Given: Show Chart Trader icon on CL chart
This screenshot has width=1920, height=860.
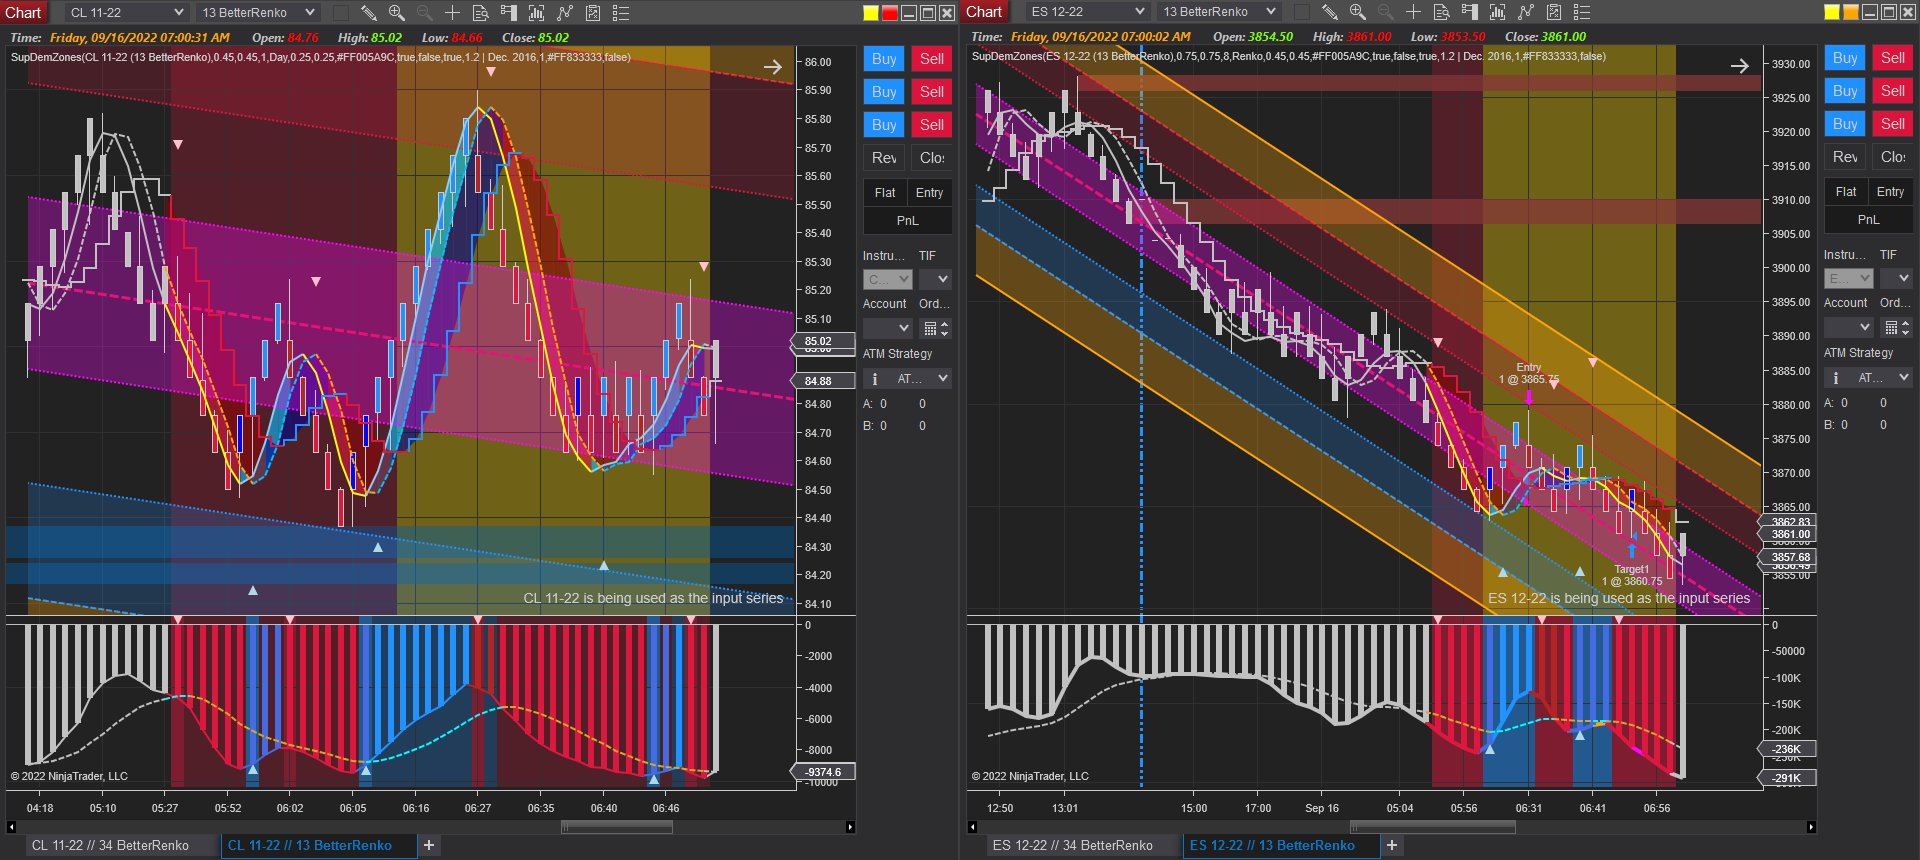Looking at the screenshot, I should (508, 13).
